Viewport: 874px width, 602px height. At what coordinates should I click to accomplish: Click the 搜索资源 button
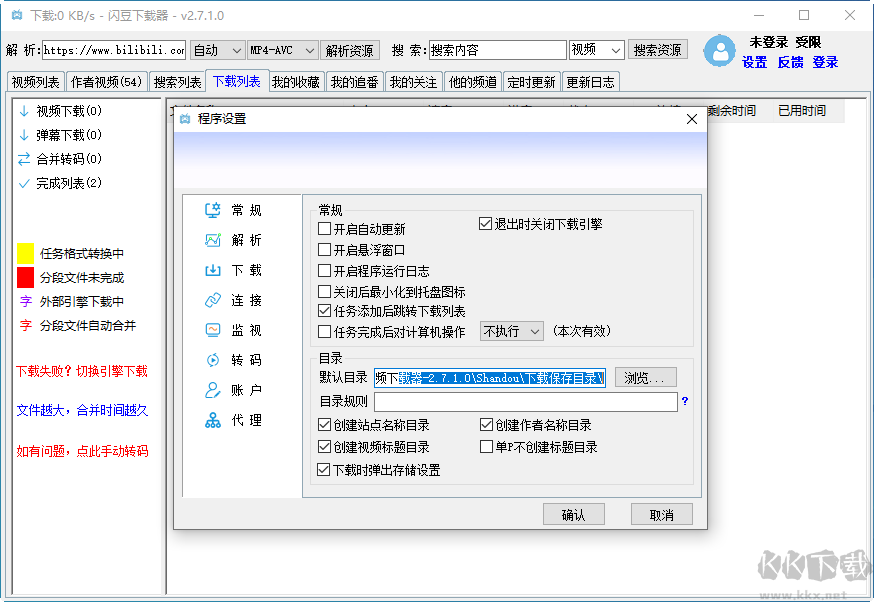tap(658, 50)
